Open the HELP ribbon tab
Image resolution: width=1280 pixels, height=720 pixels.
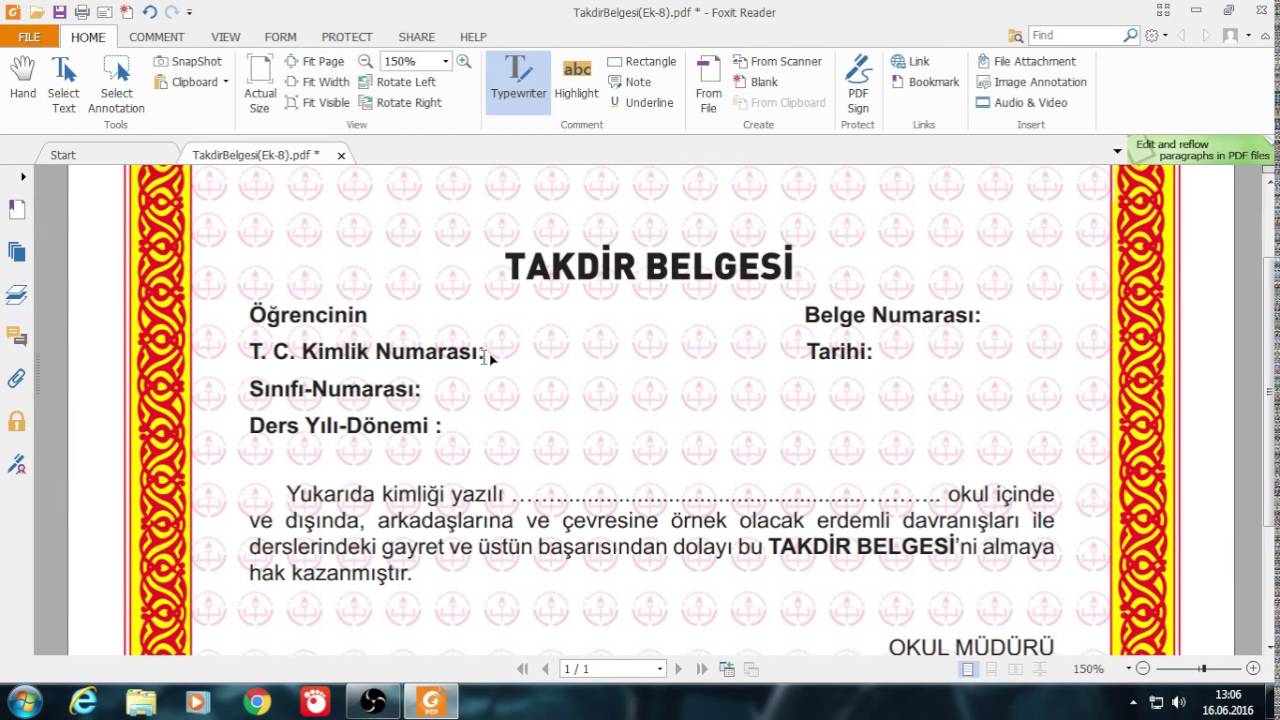(x=473, y=37)
